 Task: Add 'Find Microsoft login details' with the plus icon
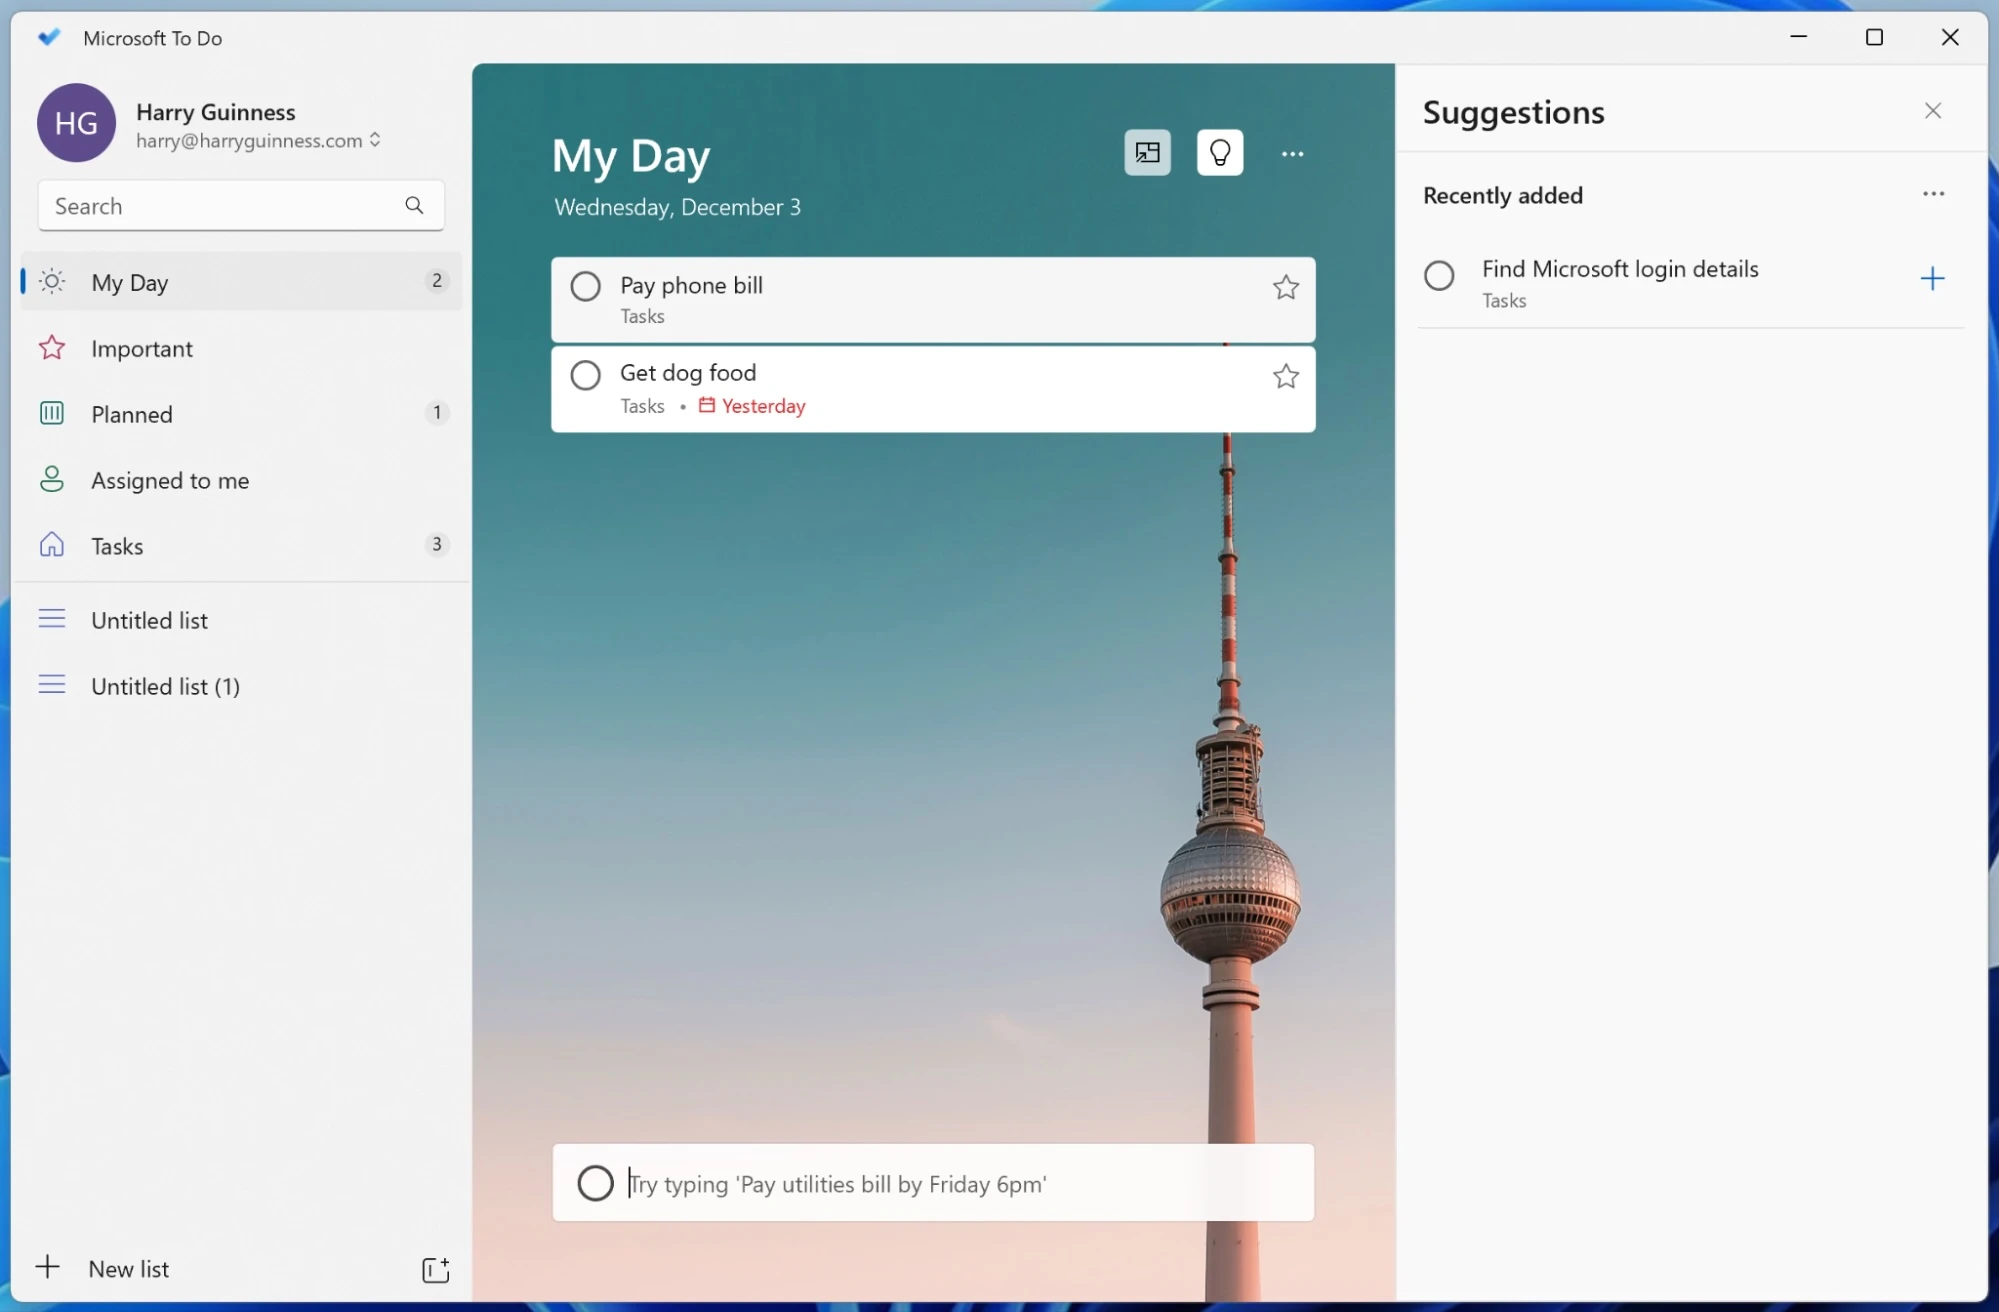click(1932, 278)
